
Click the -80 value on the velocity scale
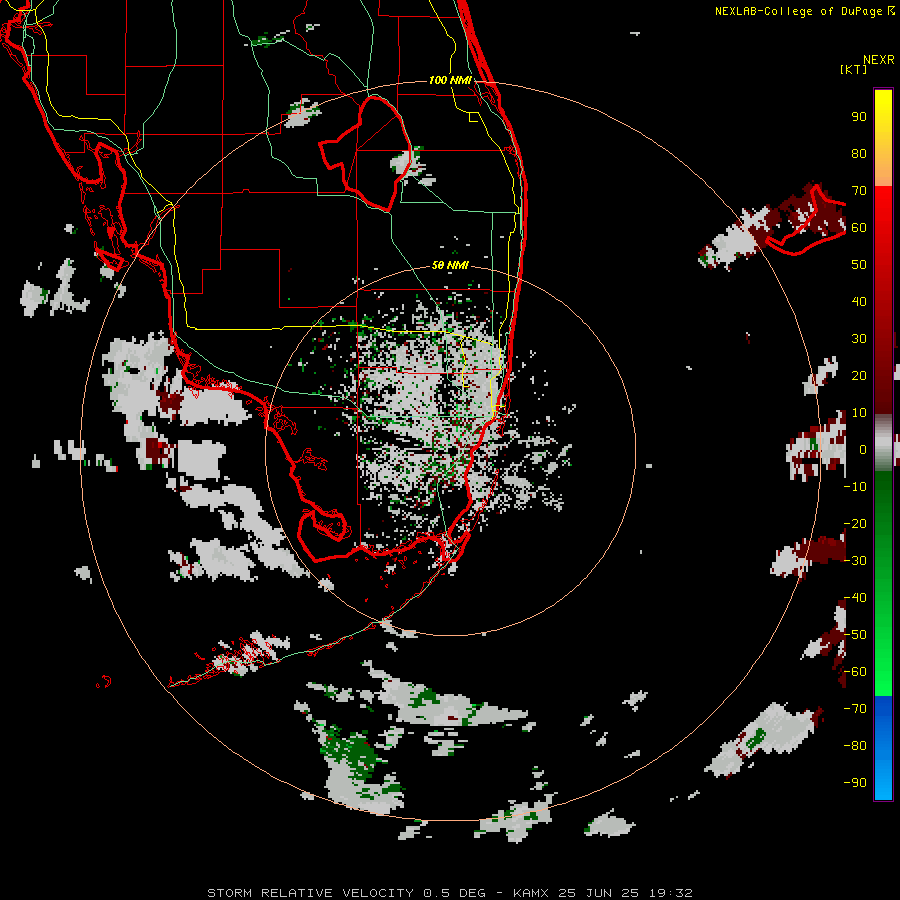[855, 746]
